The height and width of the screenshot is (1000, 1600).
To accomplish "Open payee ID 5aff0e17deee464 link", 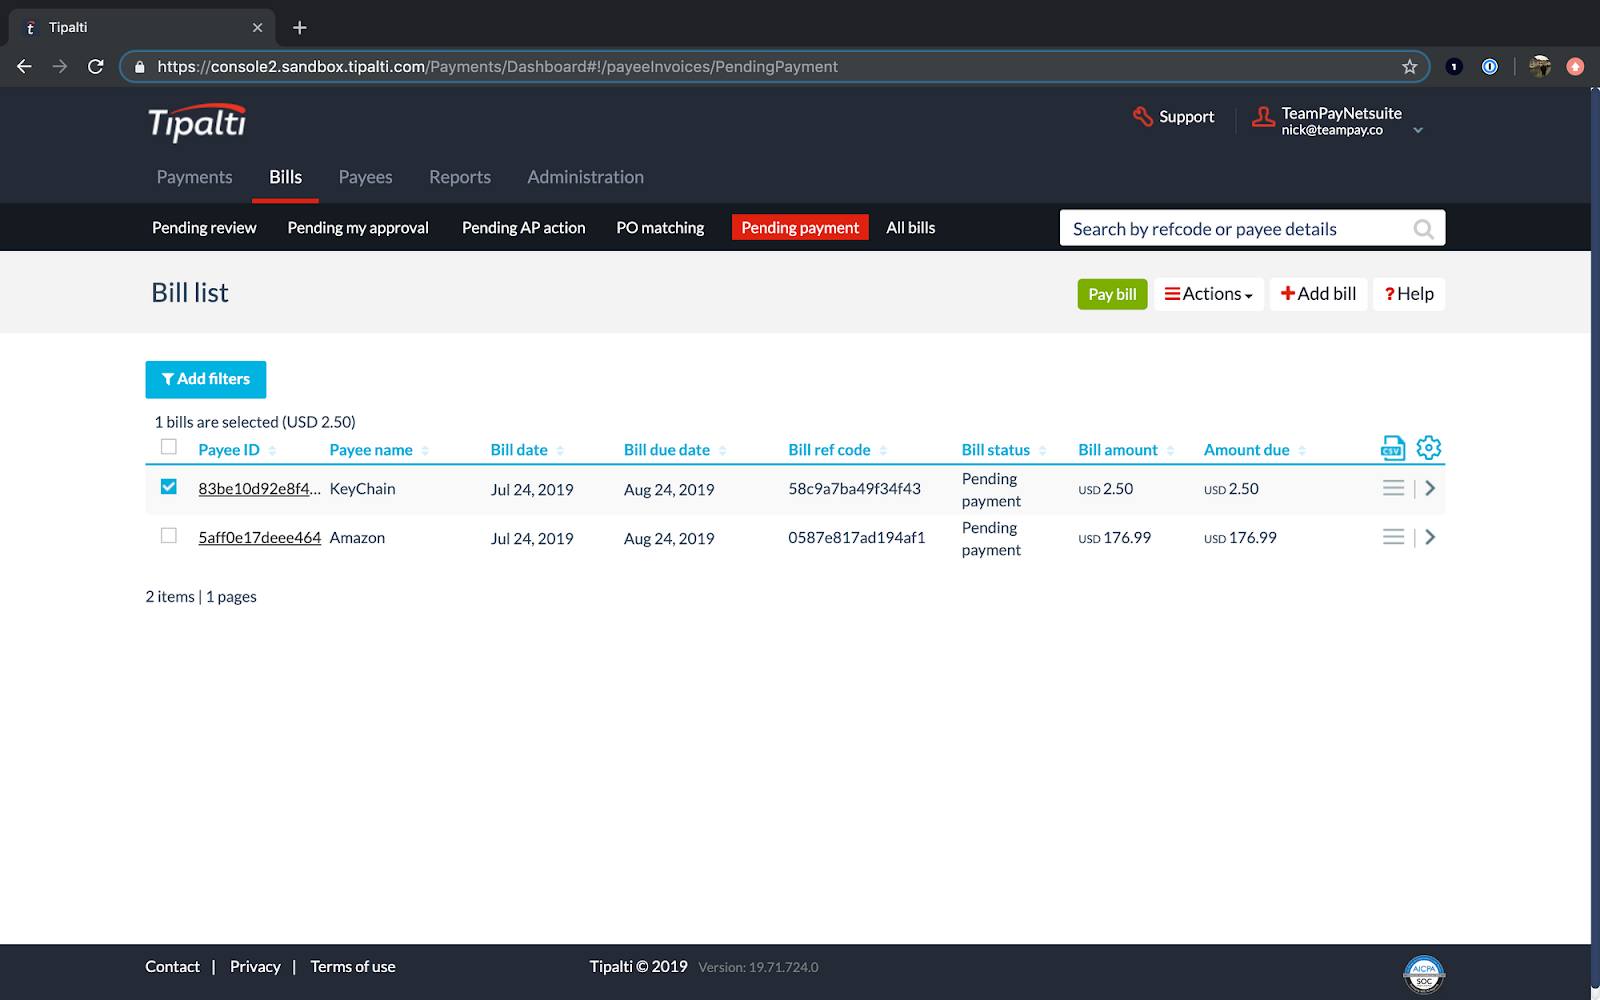I will 259,538.
